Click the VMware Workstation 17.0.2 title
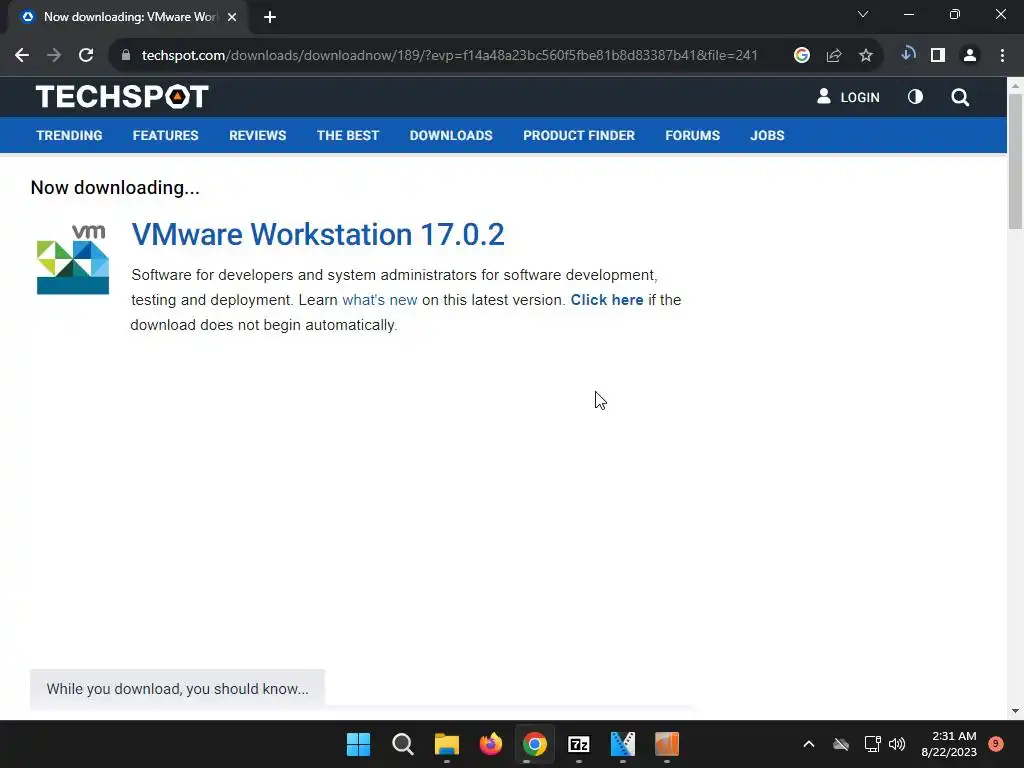Viewport: 1024px width, 768px height. tap(318, 234)
